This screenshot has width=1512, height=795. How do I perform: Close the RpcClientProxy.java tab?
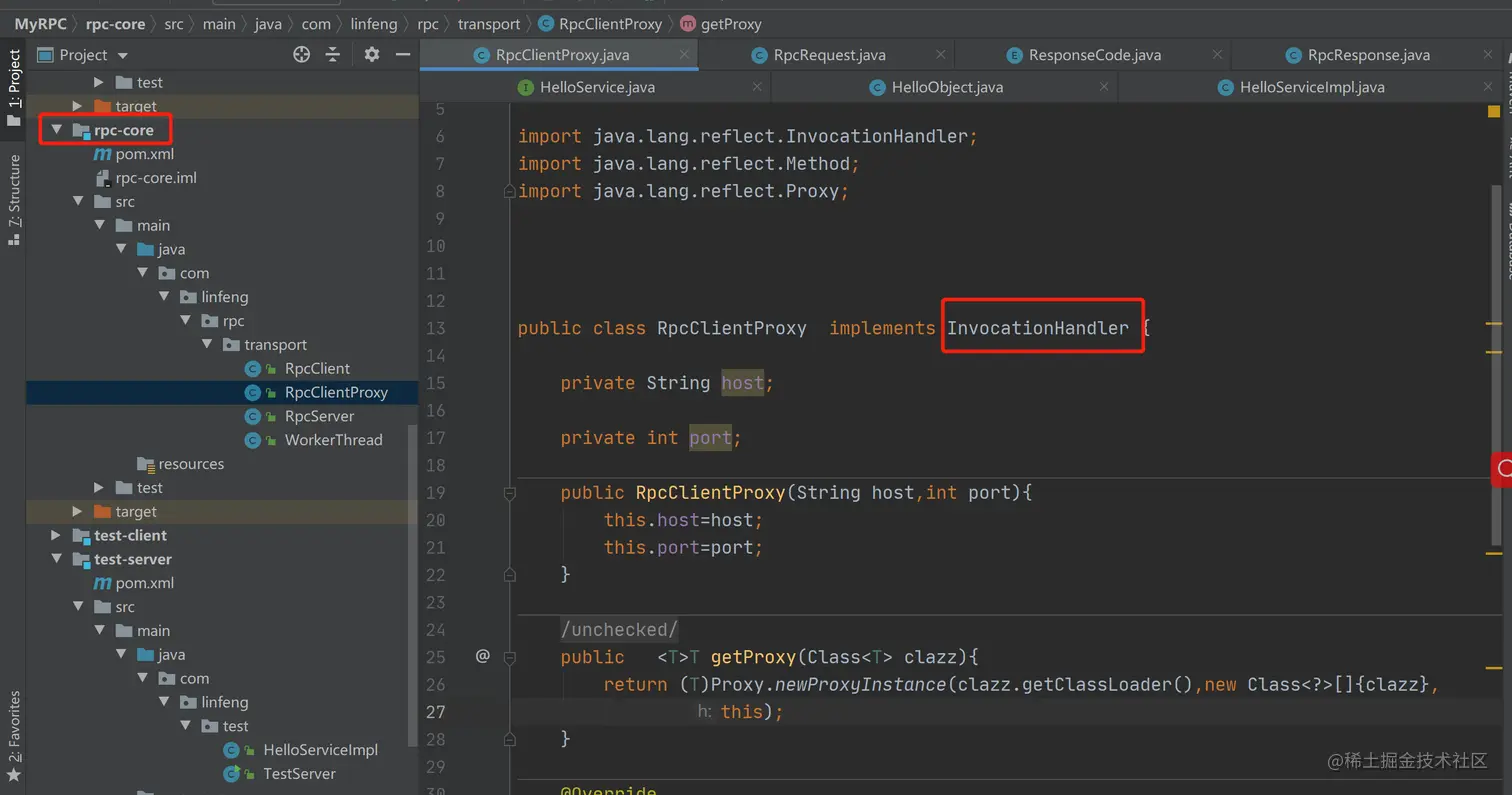coord(685,55)
